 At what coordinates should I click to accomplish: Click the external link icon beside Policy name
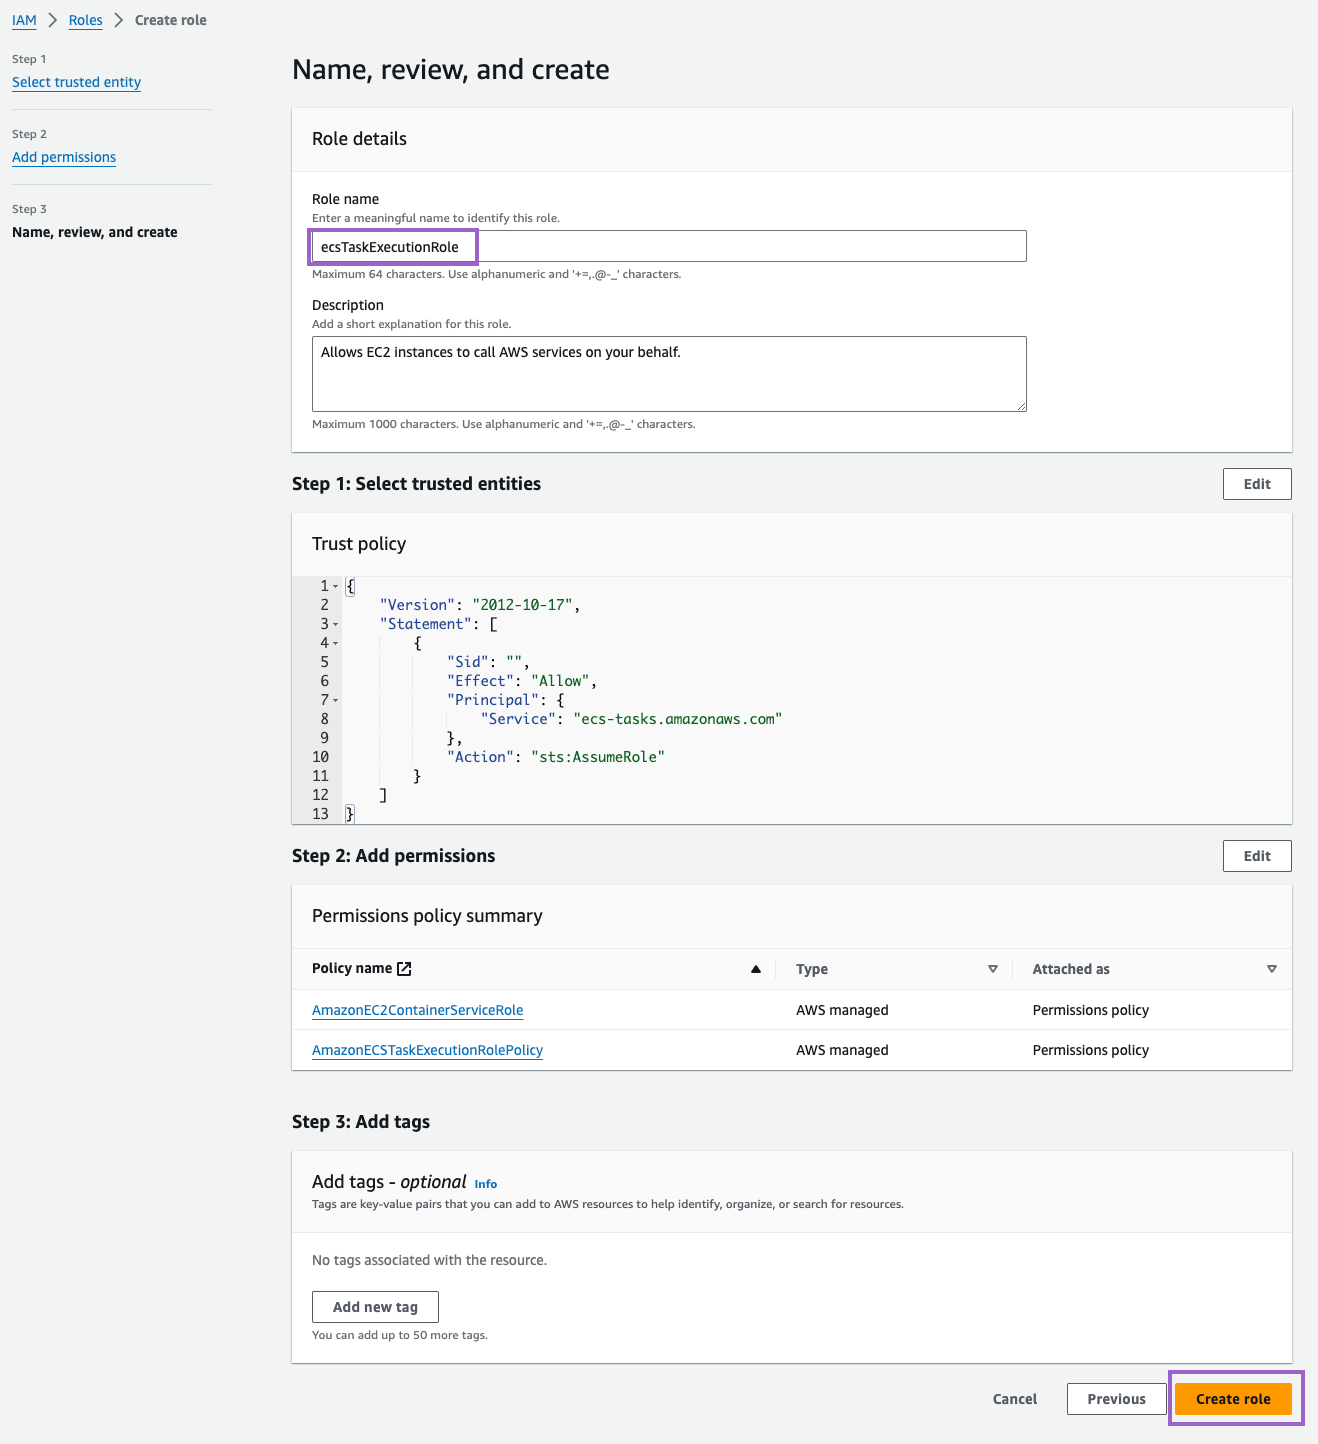[x=404, y=969]
